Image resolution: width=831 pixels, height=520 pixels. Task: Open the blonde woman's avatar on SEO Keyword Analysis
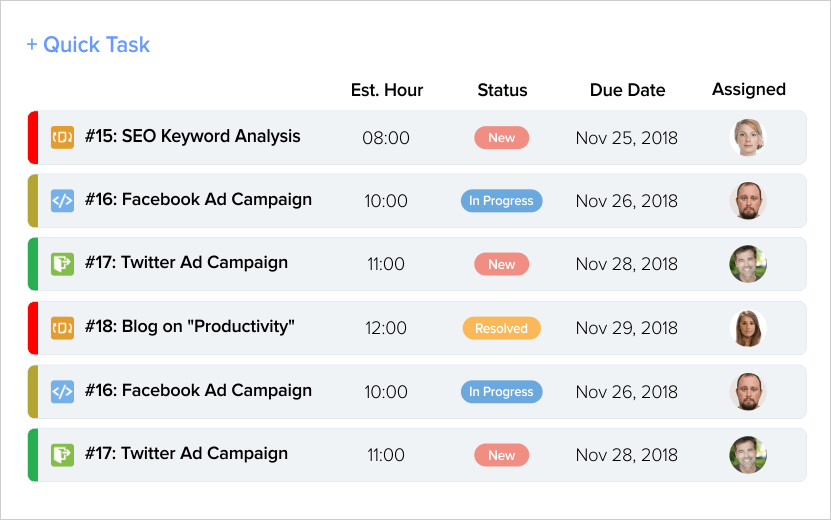pos(748,137)
